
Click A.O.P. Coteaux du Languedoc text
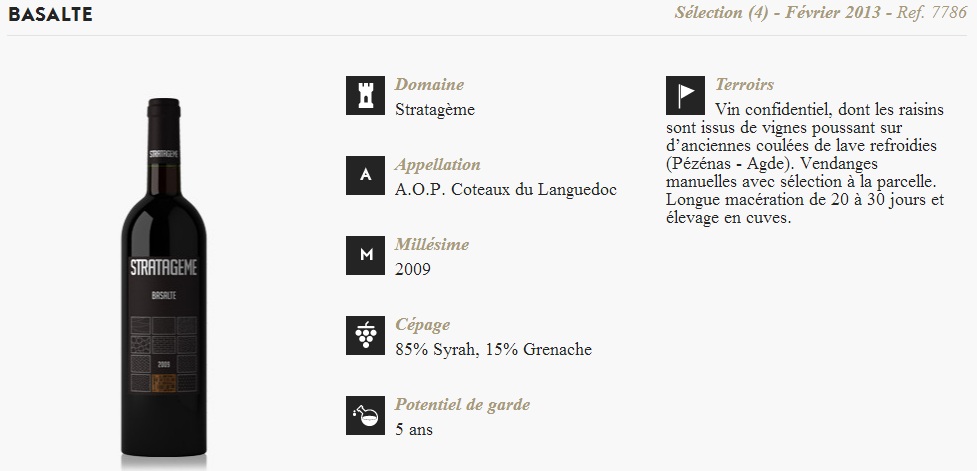point(506,189)
